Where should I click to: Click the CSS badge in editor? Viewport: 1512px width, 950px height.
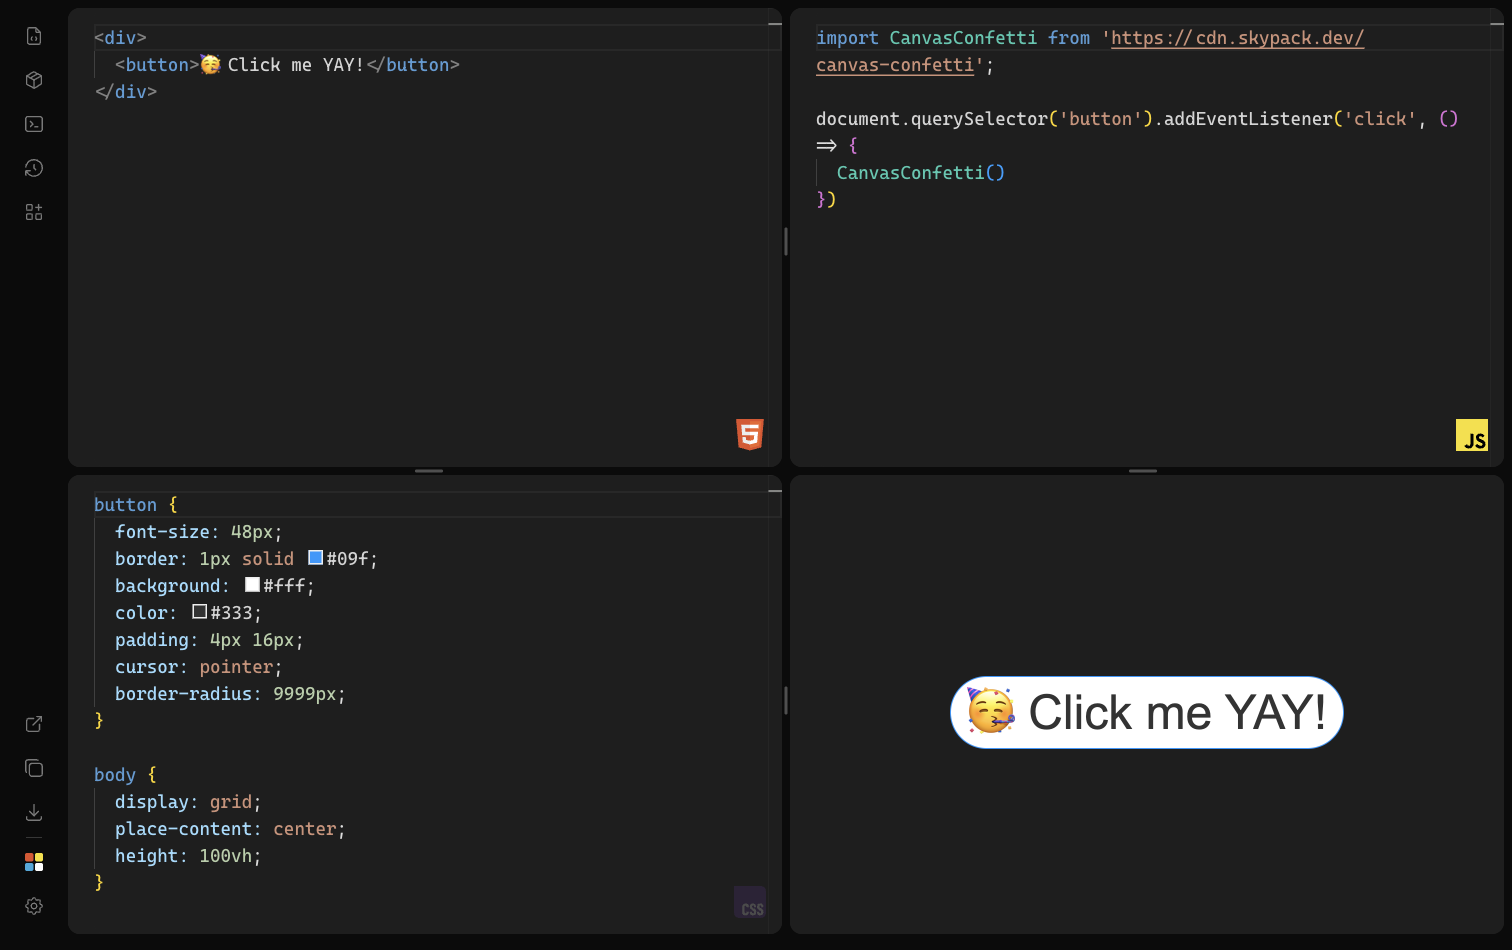750,902
